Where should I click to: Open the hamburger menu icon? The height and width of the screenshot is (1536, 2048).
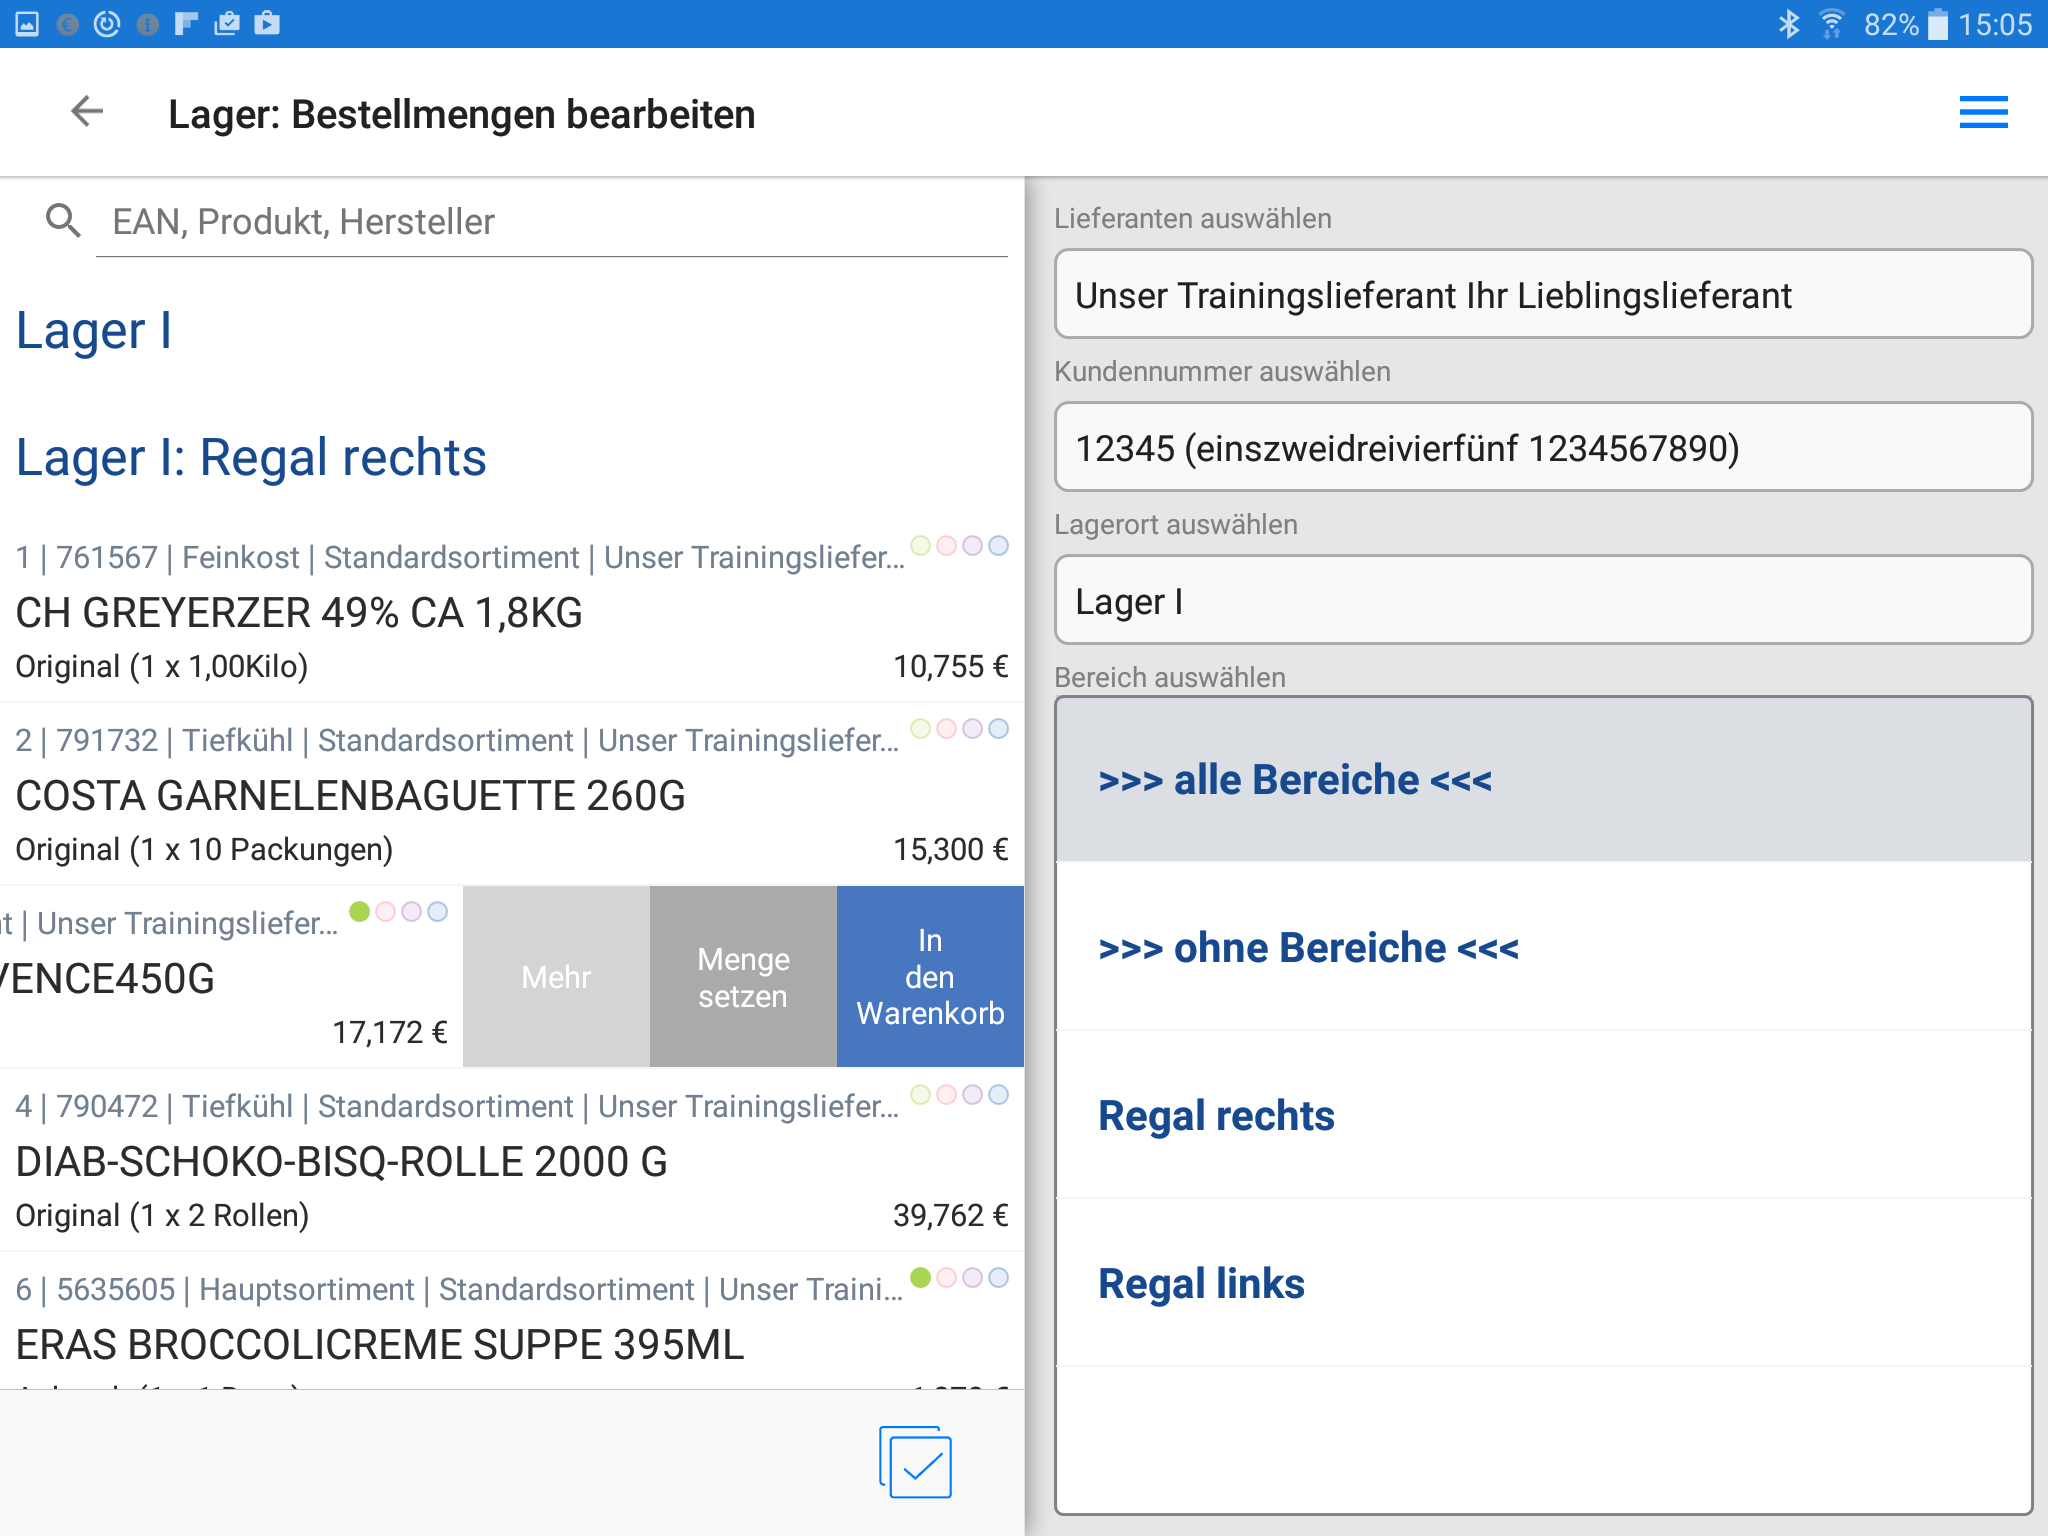coord(1982,113)
